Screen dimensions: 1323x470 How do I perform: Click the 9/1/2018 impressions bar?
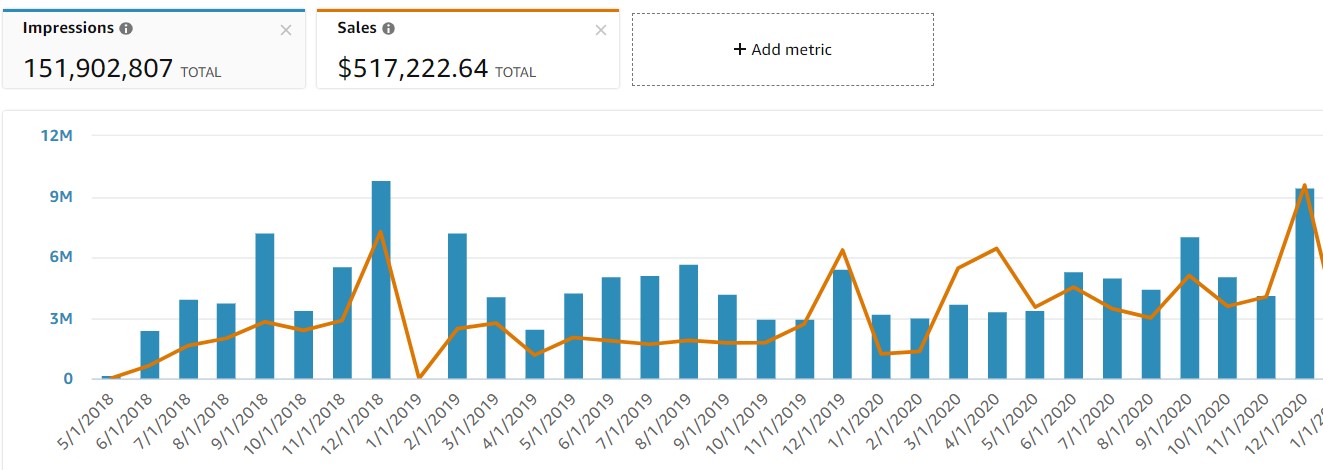click(265, 306)
